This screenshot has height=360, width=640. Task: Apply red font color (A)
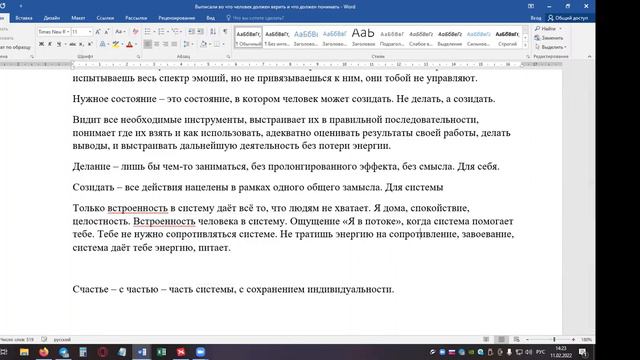click(129, 44)
